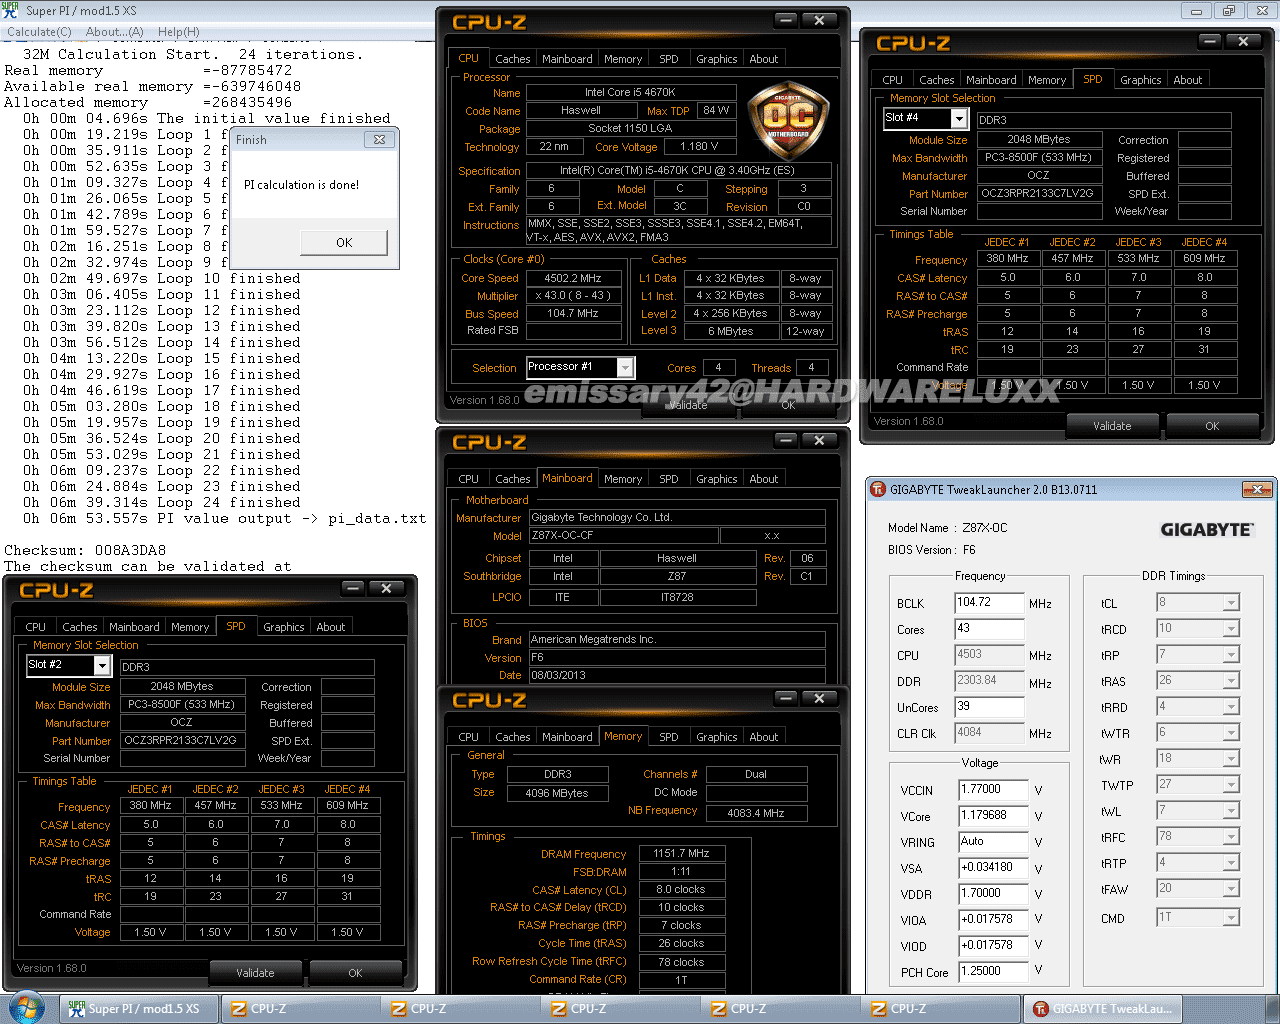Click the VCCIN voltage field
The height and width of the screenshot is (1024, 1280).
click(993, 790)
